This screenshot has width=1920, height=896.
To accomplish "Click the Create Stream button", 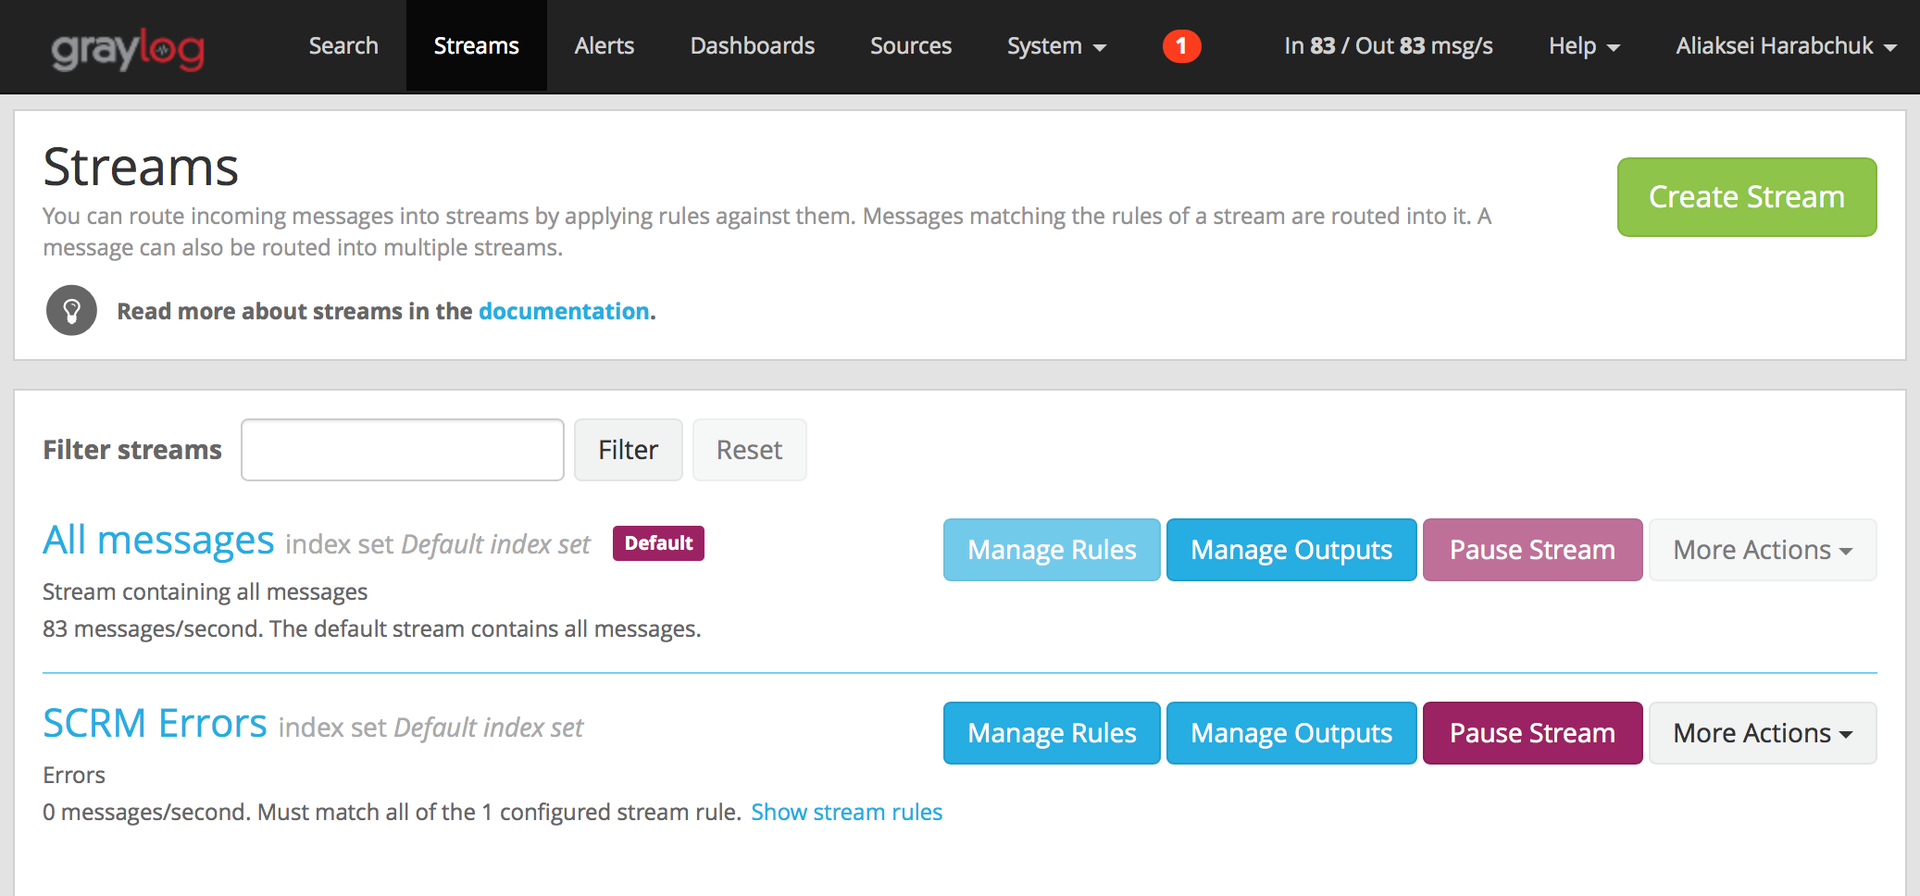I will [1746, 197].
